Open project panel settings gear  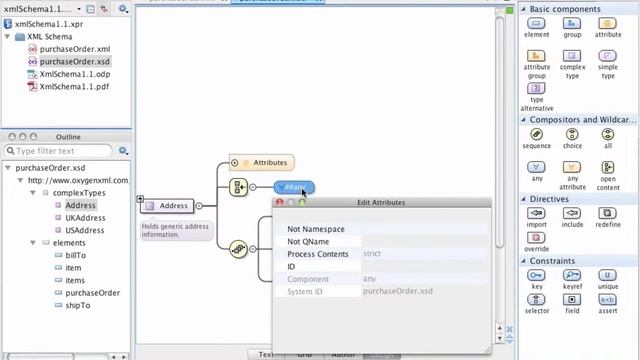tap(123, 9)
